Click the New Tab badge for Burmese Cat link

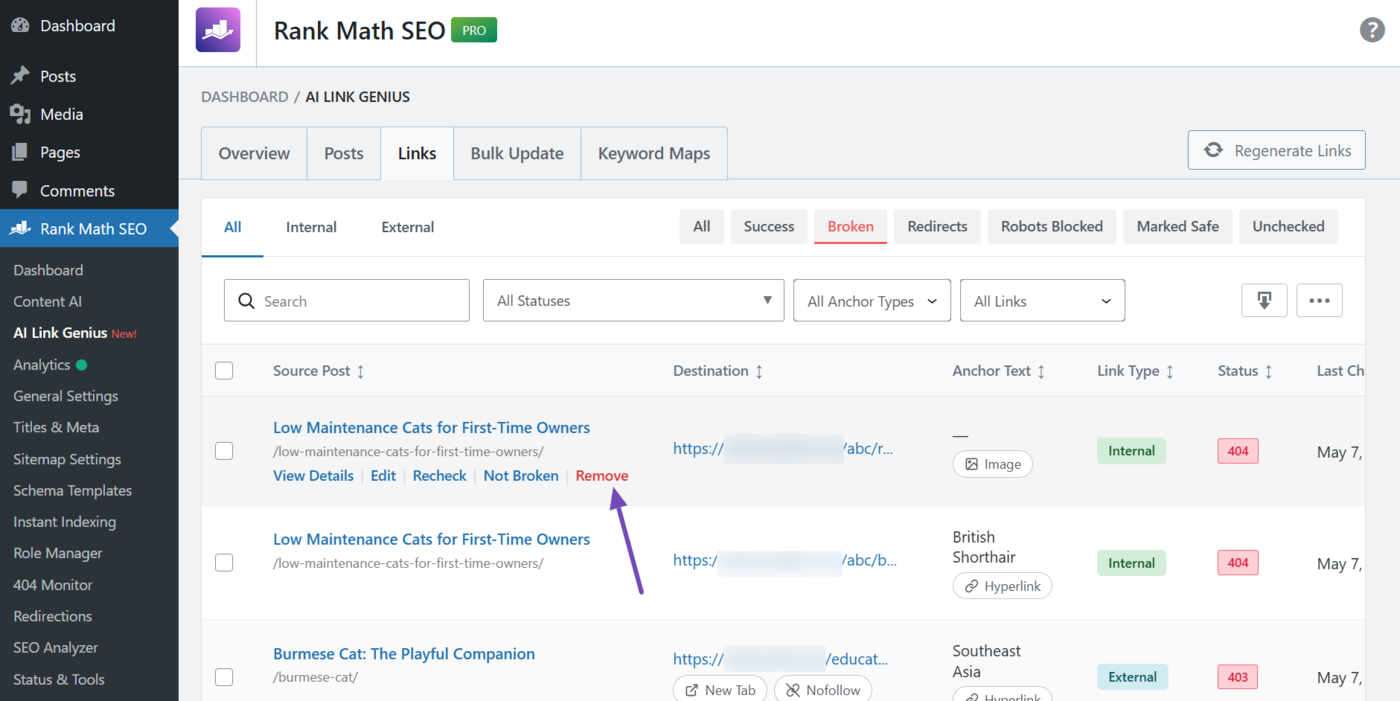click(720, 689)
